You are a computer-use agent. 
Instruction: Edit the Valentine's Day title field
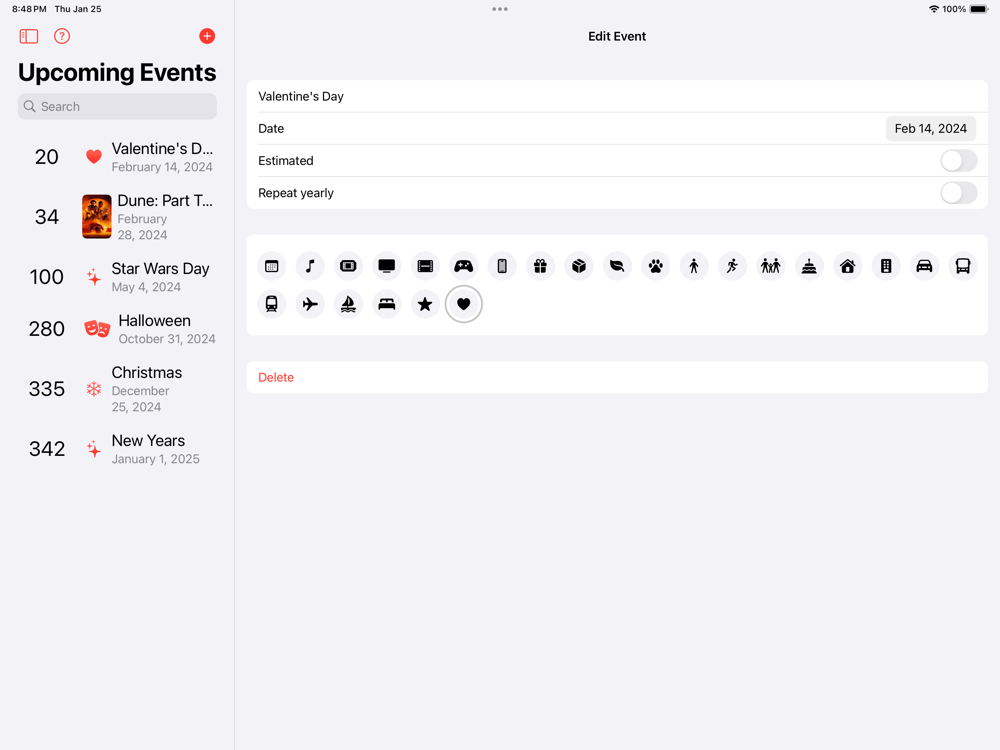tap(617, 96)
